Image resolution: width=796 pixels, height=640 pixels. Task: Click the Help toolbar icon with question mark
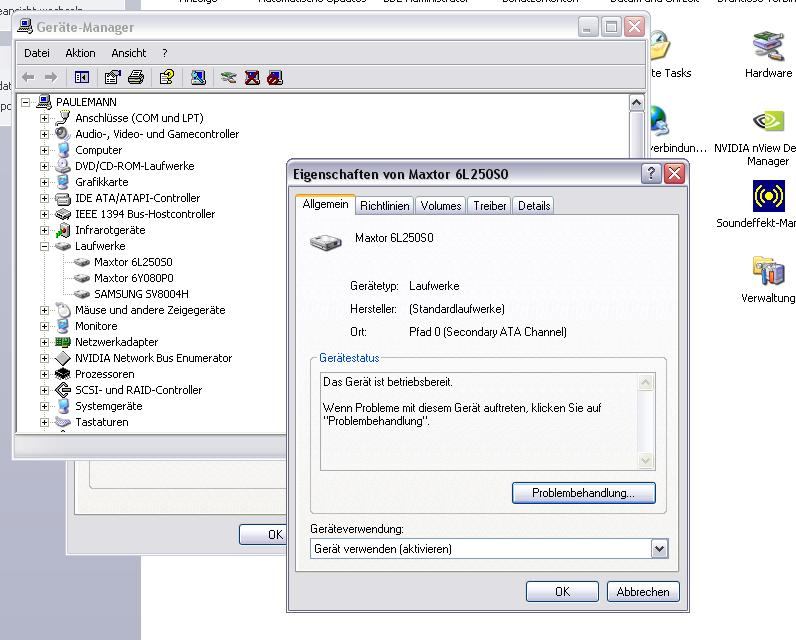click(167, 78)
